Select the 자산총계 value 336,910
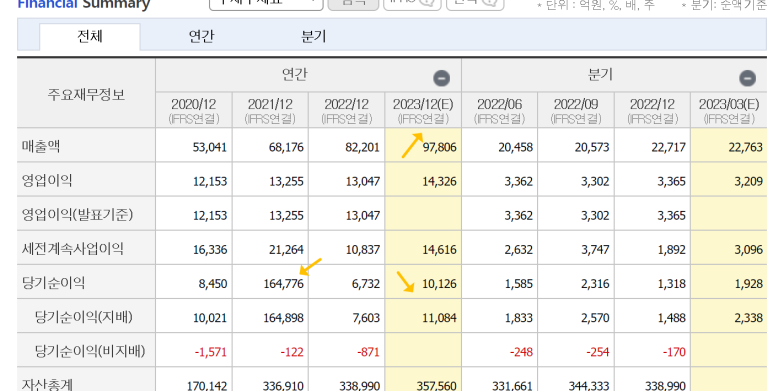The image size is (773, 391). (x=283, y=386)
